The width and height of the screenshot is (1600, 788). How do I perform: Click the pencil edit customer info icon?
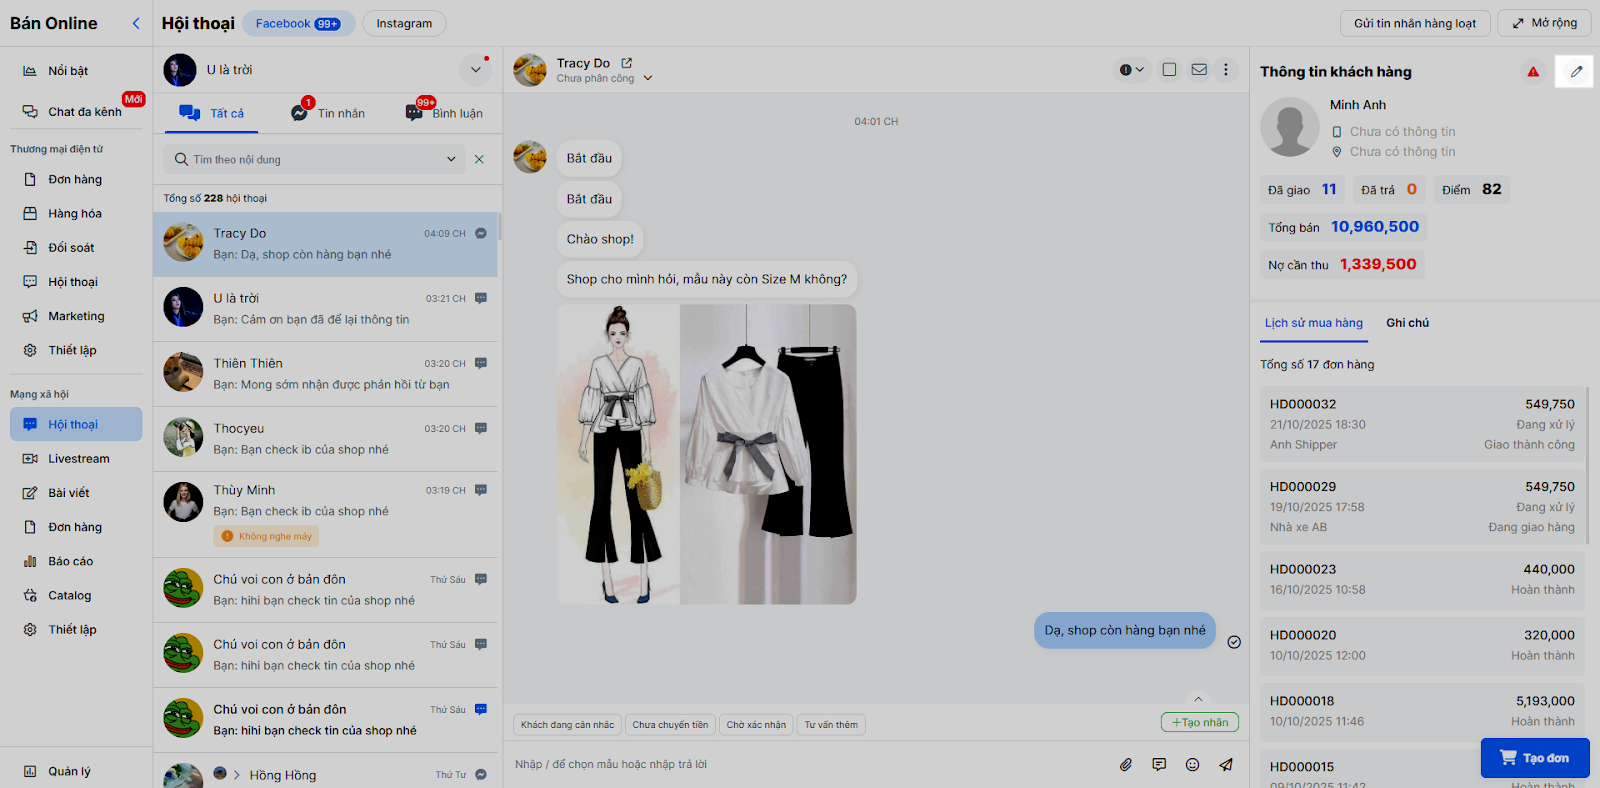1575,71
